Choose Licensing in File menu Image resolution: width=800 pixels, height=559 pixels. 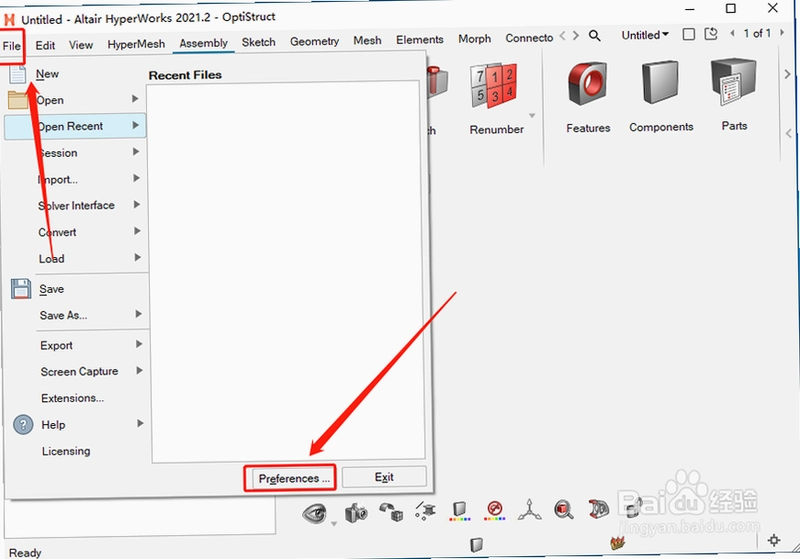coord(66,451)
